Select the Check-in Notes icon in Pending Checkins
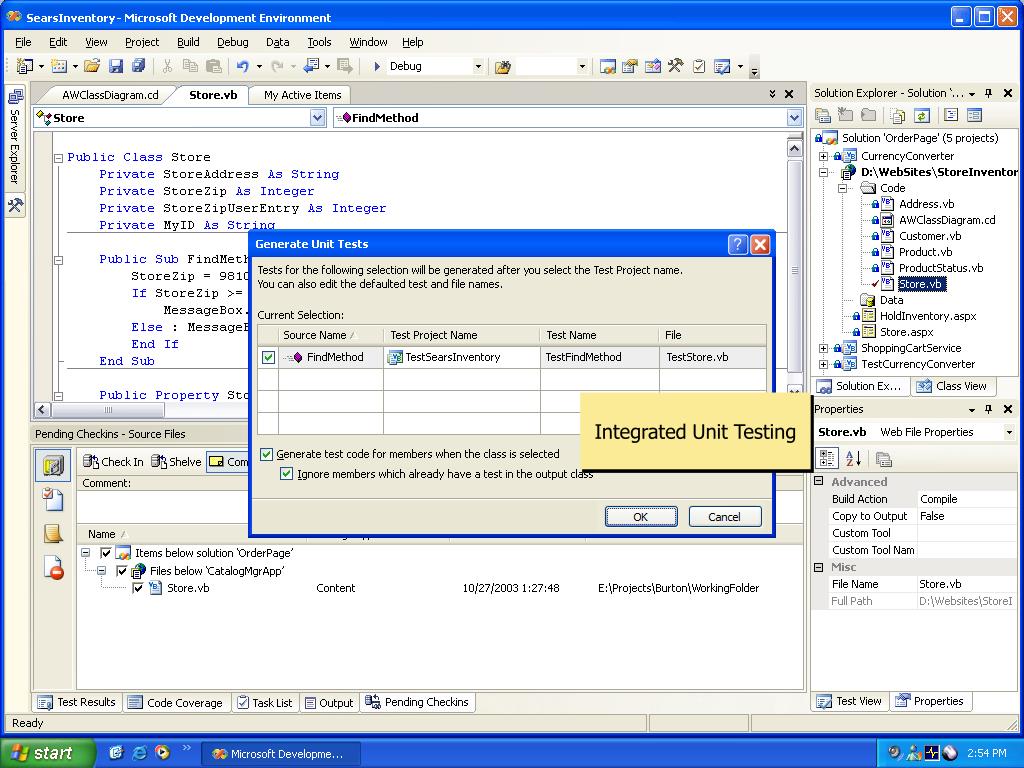 [53, 533]
